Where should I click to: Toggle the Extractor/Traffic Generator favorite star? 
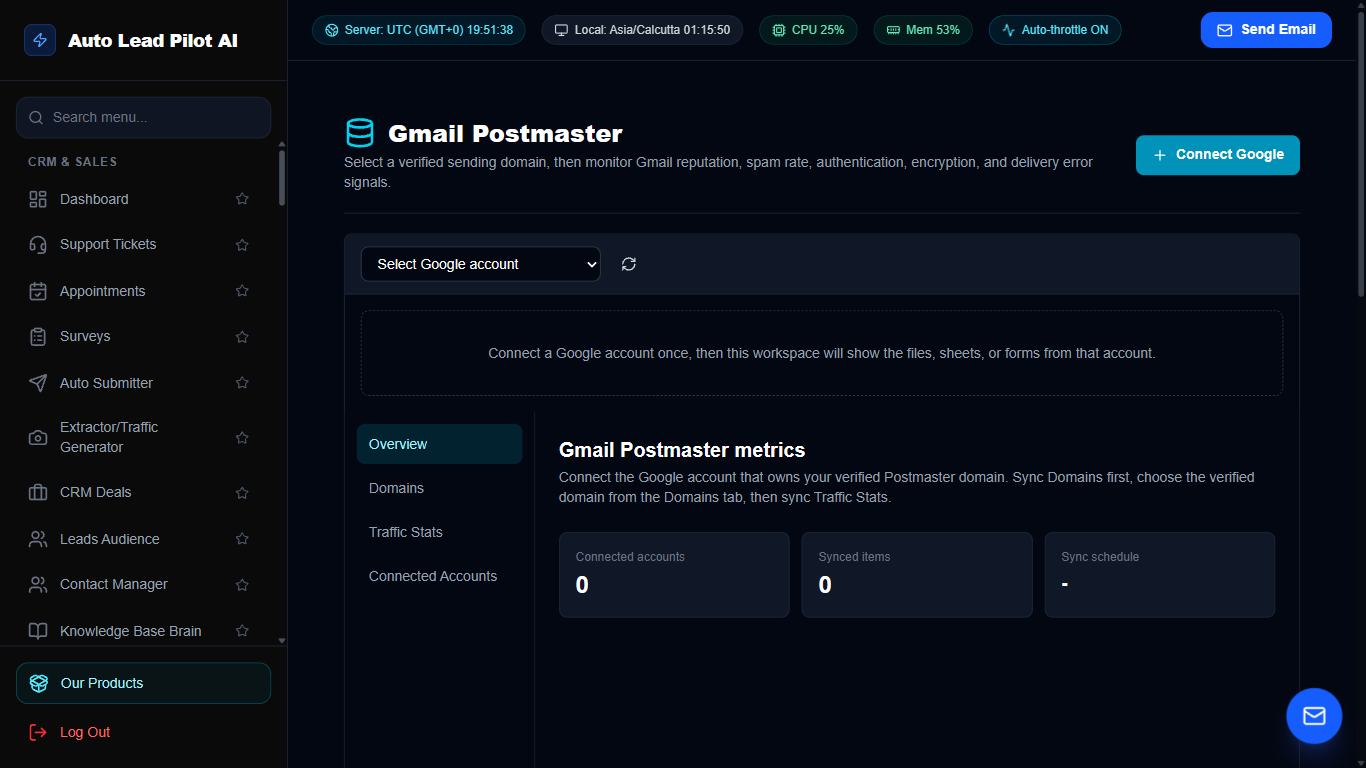coord(242,438)
